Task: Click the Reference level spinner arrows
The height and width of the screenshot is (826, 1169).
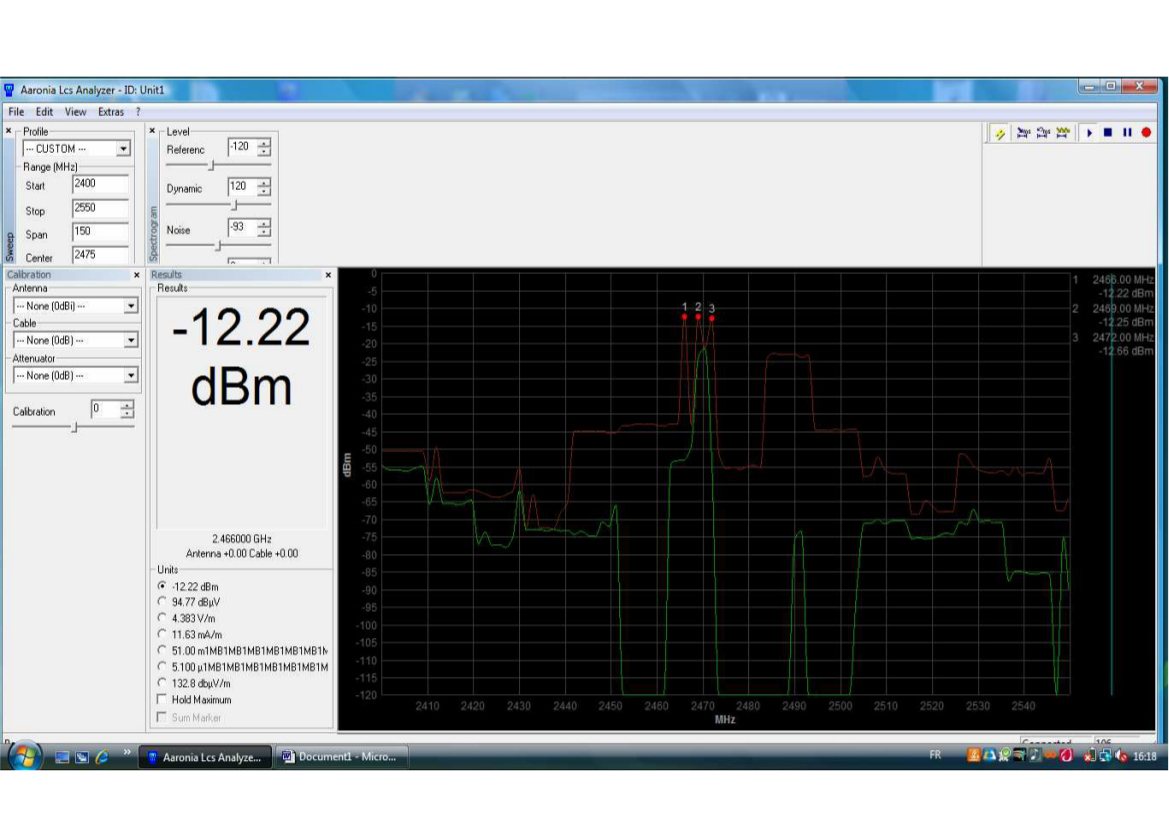Action: coord(264,147)
